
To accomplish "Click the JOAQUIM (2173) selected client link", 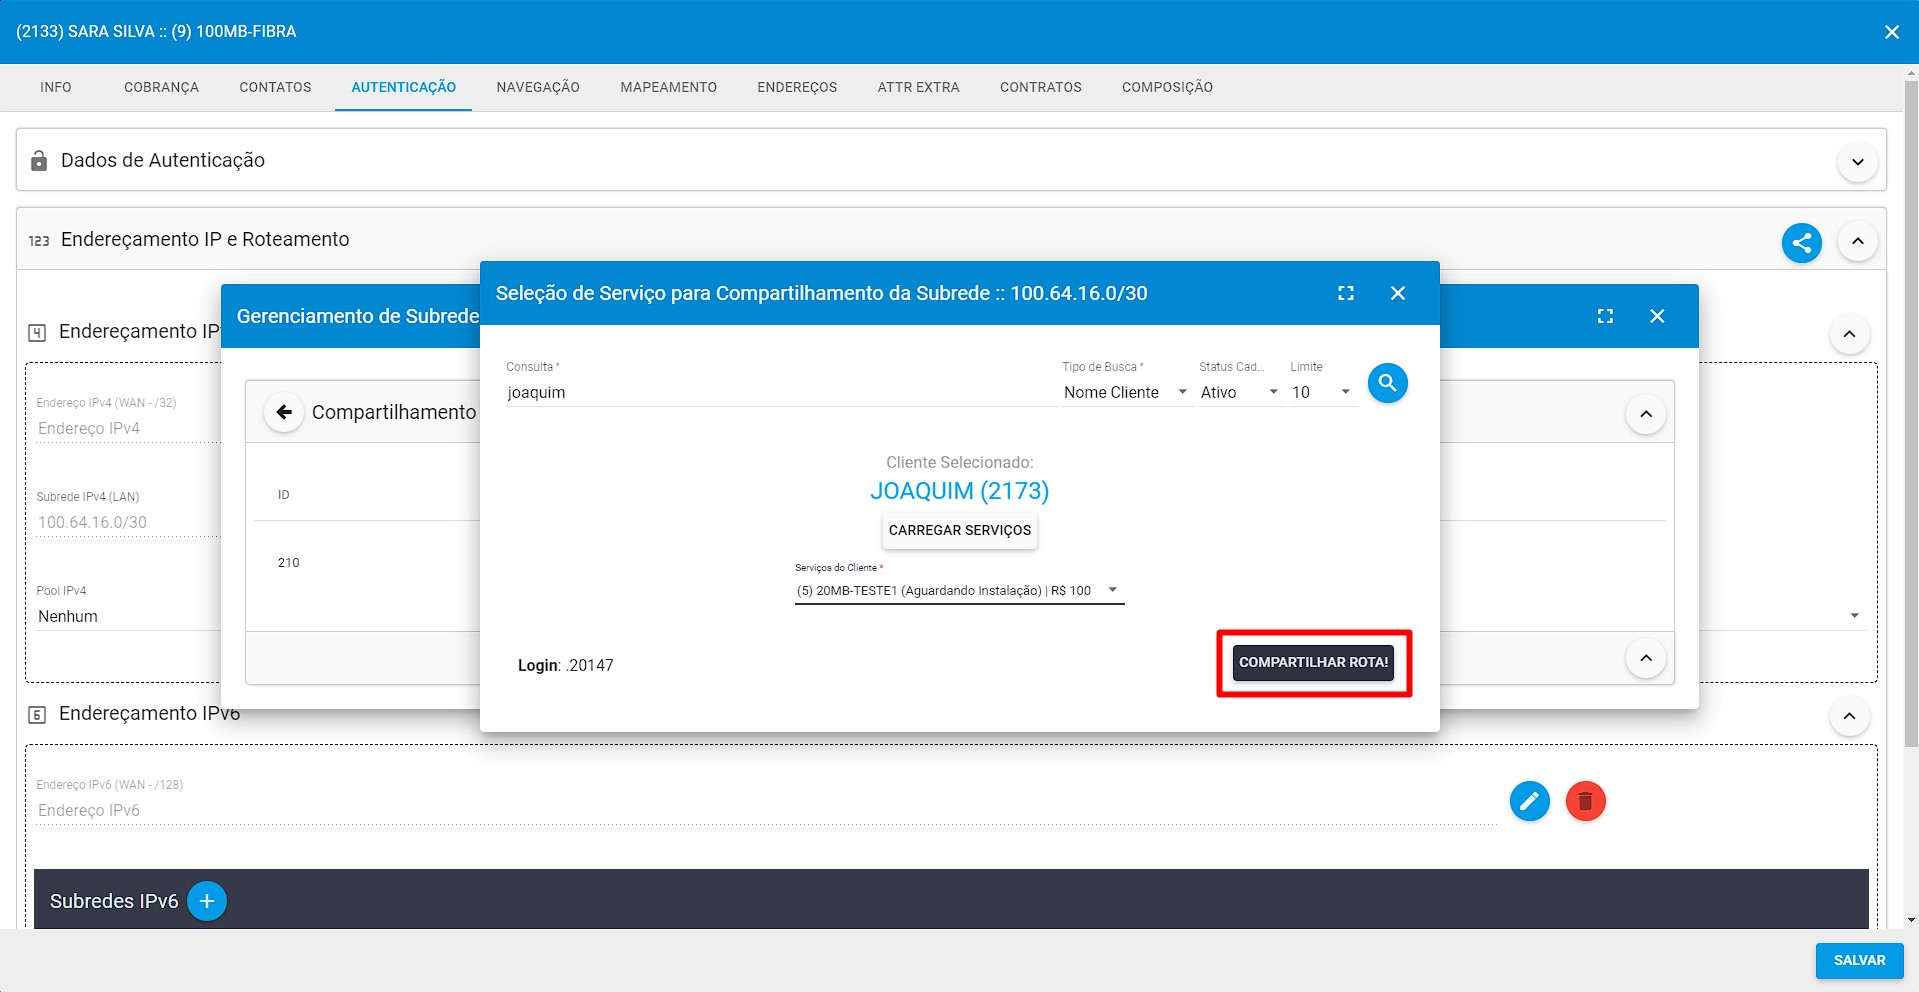I will click(x=959, y=491).
